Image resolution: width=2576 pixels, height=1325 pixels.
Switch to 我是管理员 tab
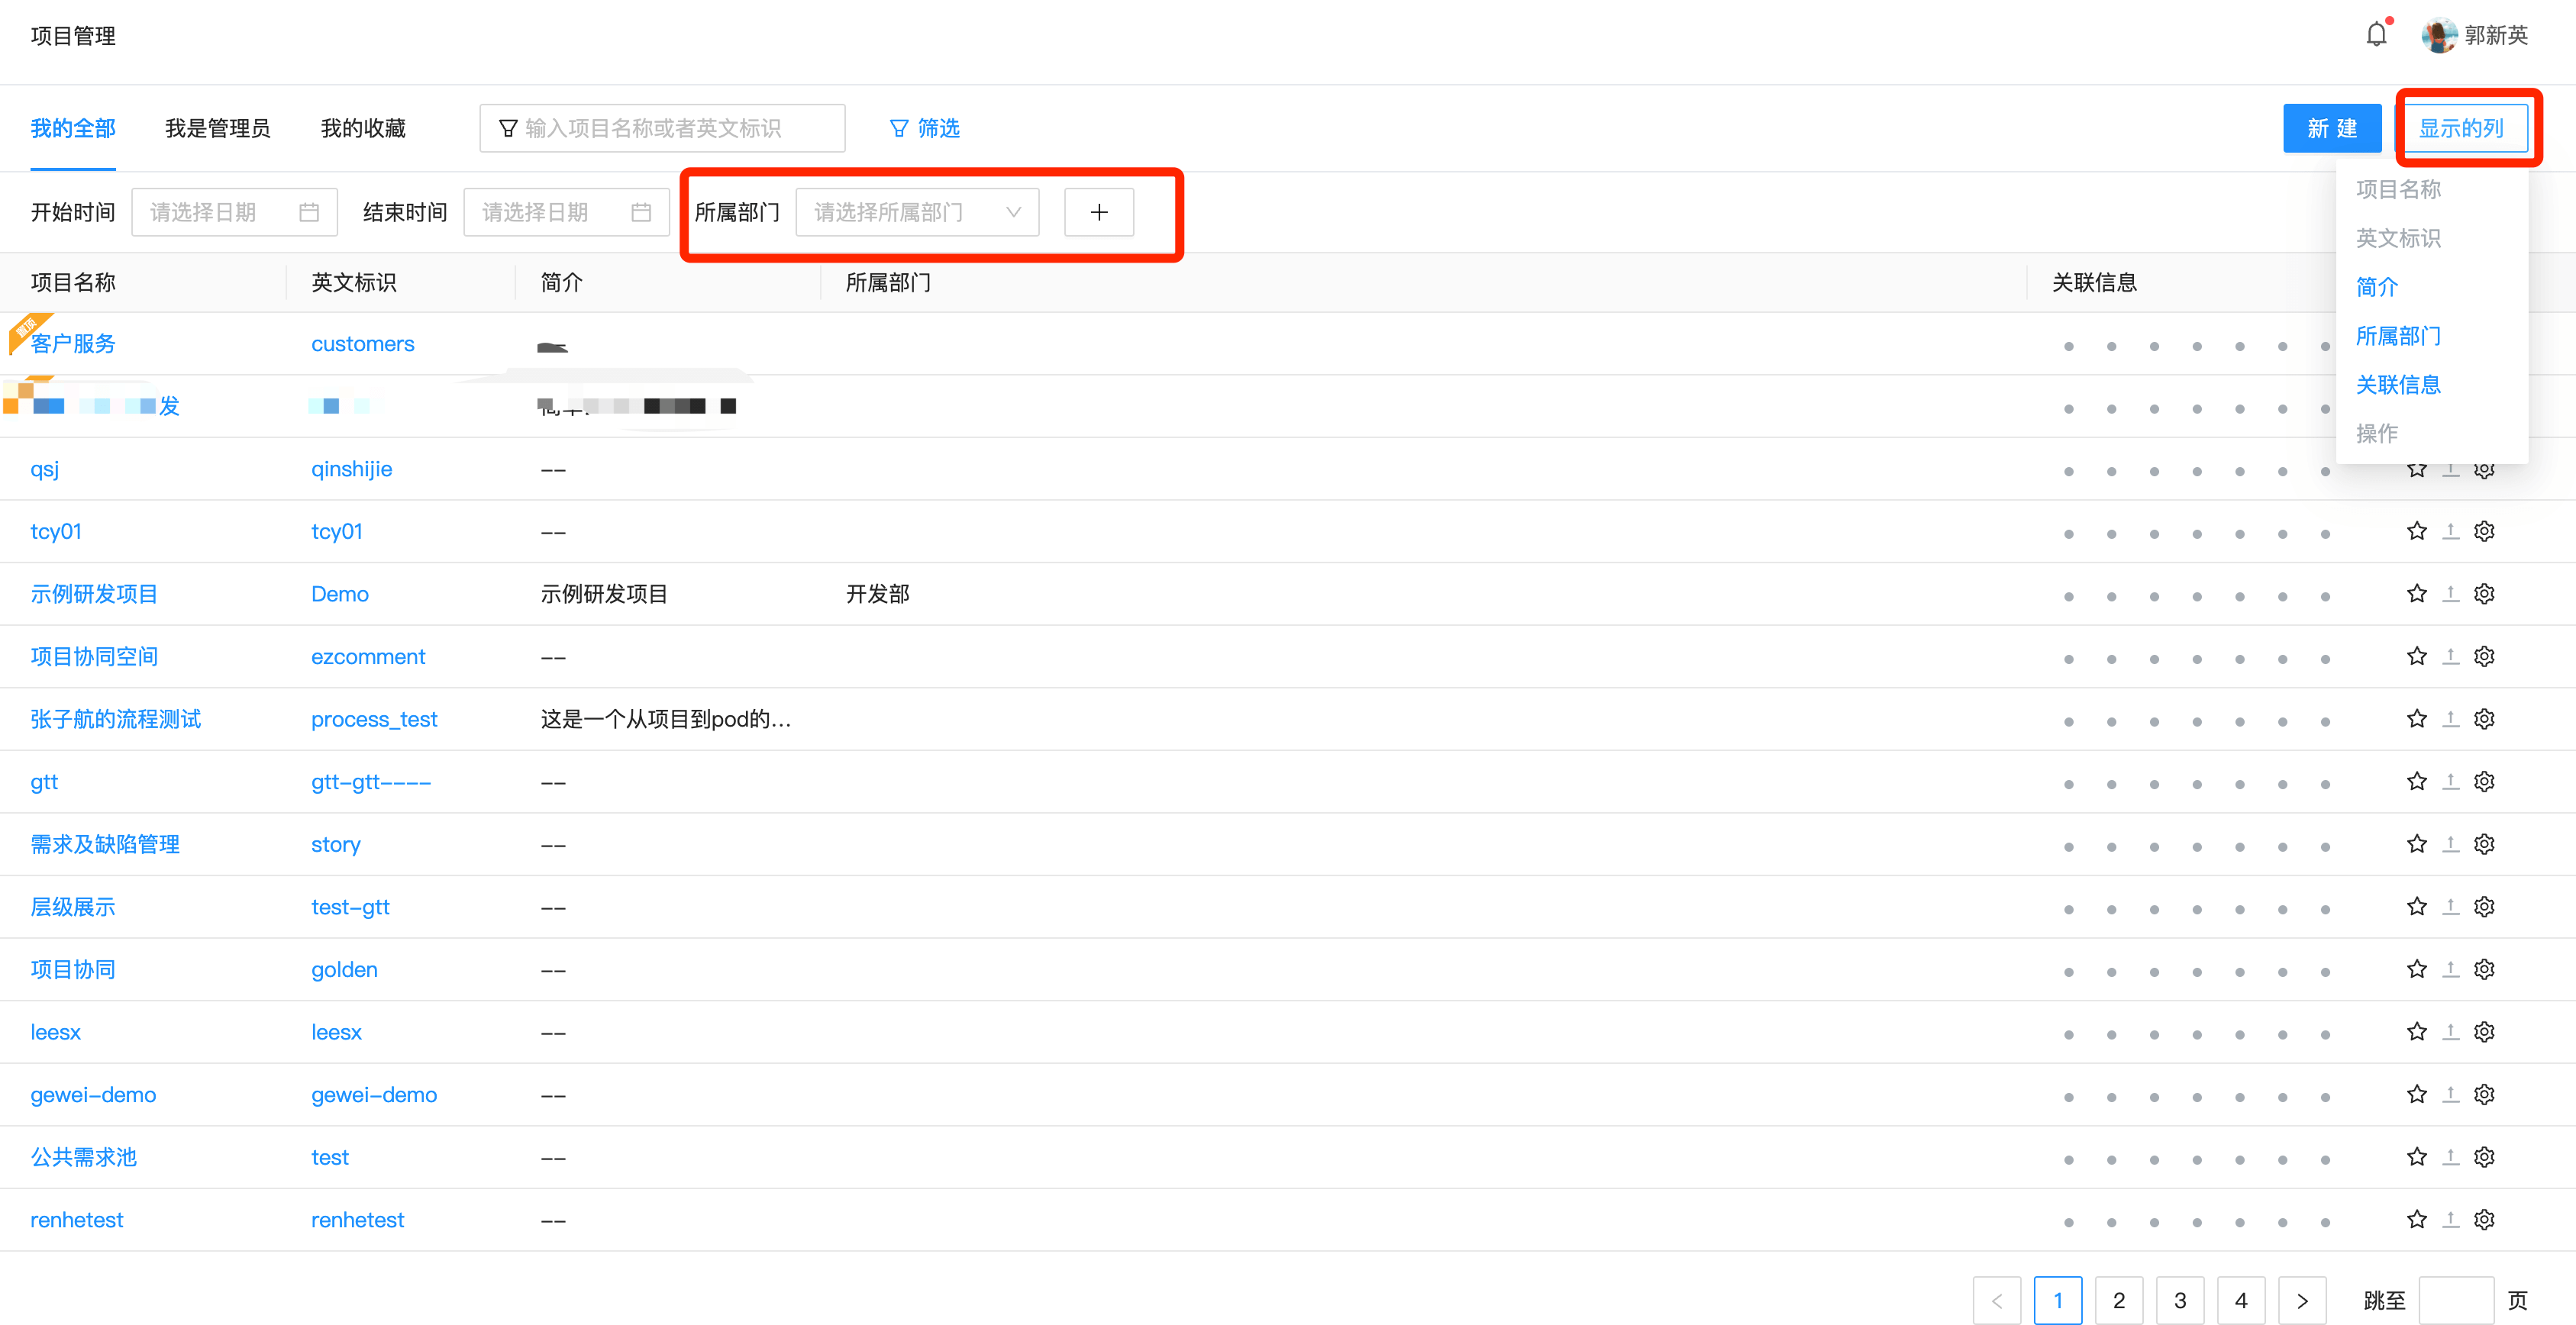tap(217, 128)
